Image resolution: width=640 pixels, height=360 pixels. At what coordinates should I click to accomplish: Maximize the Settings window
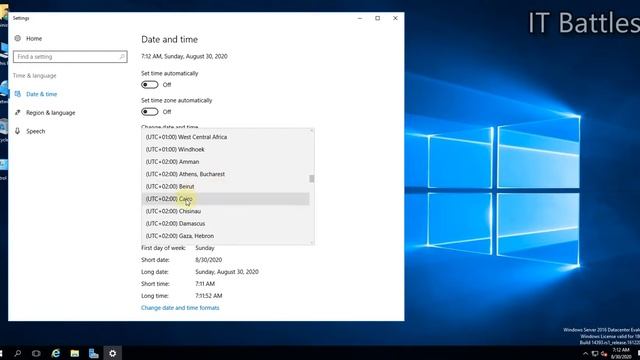pos(378,18)
